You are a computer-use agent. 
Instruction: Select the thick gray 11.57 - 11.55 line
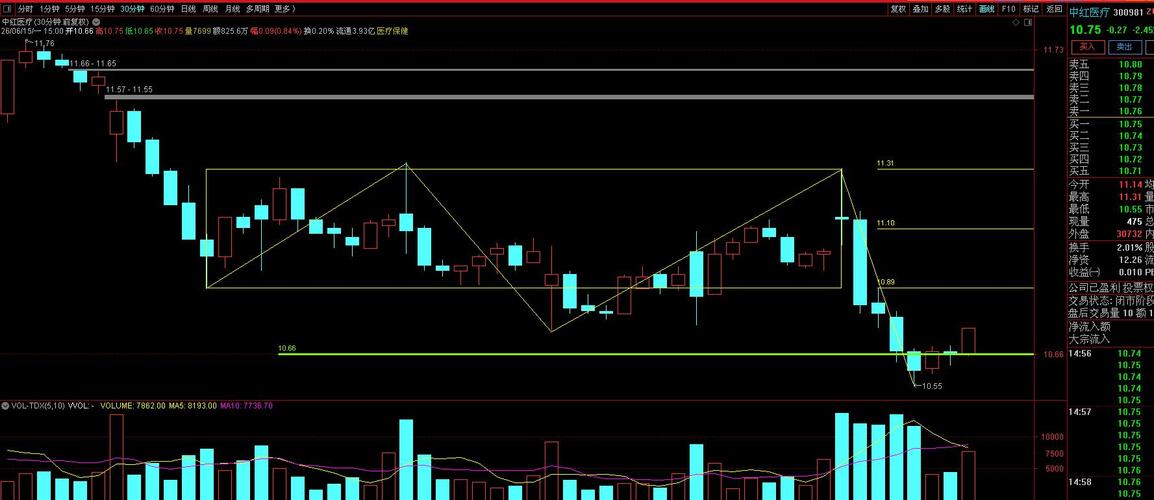(570, 96)
